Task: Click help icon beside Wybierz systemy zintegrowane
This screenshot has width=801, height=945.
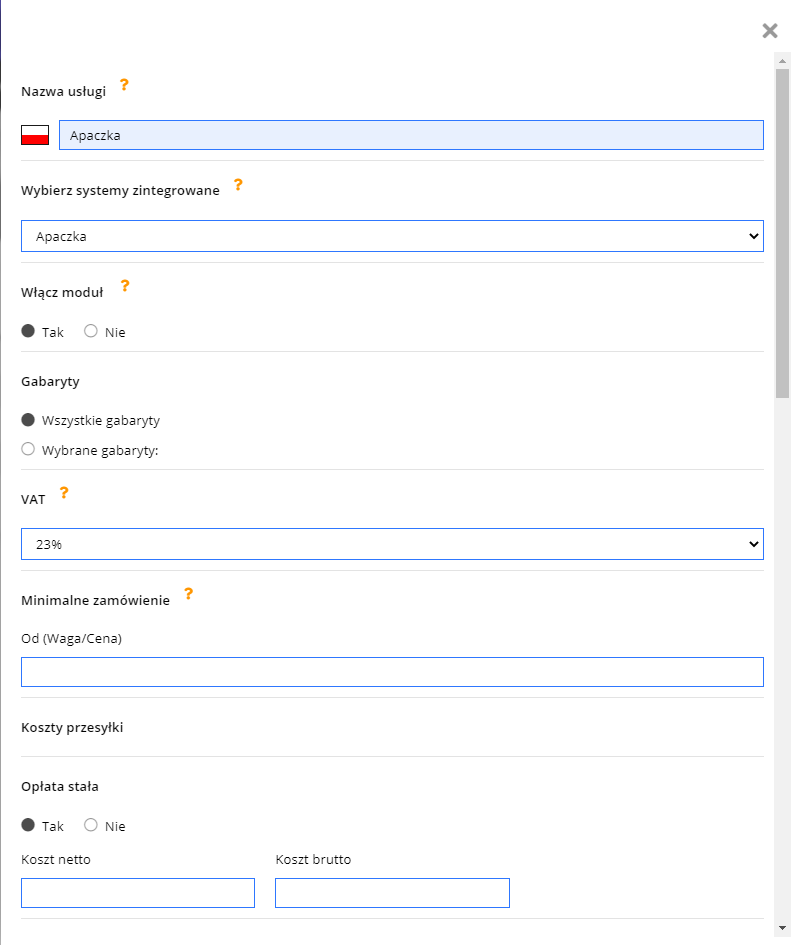Action: [238, 185]
